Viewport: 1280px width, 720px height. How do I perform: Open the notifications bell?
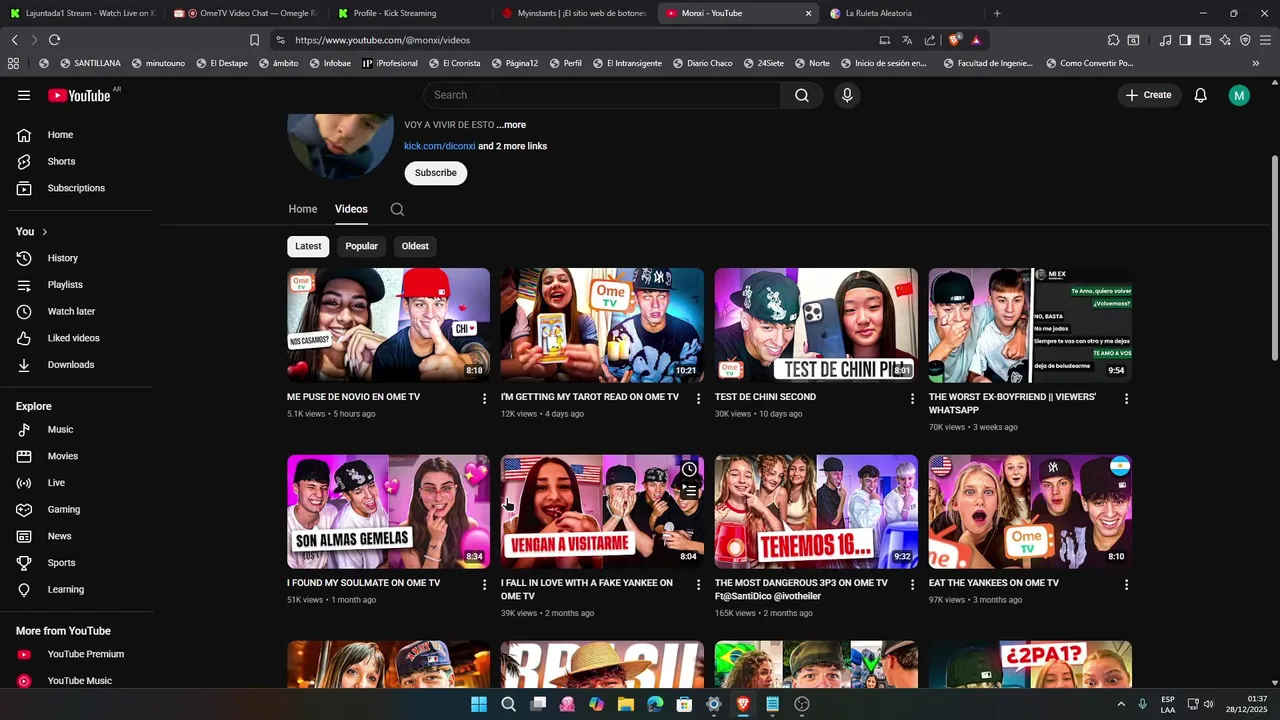1200,95
